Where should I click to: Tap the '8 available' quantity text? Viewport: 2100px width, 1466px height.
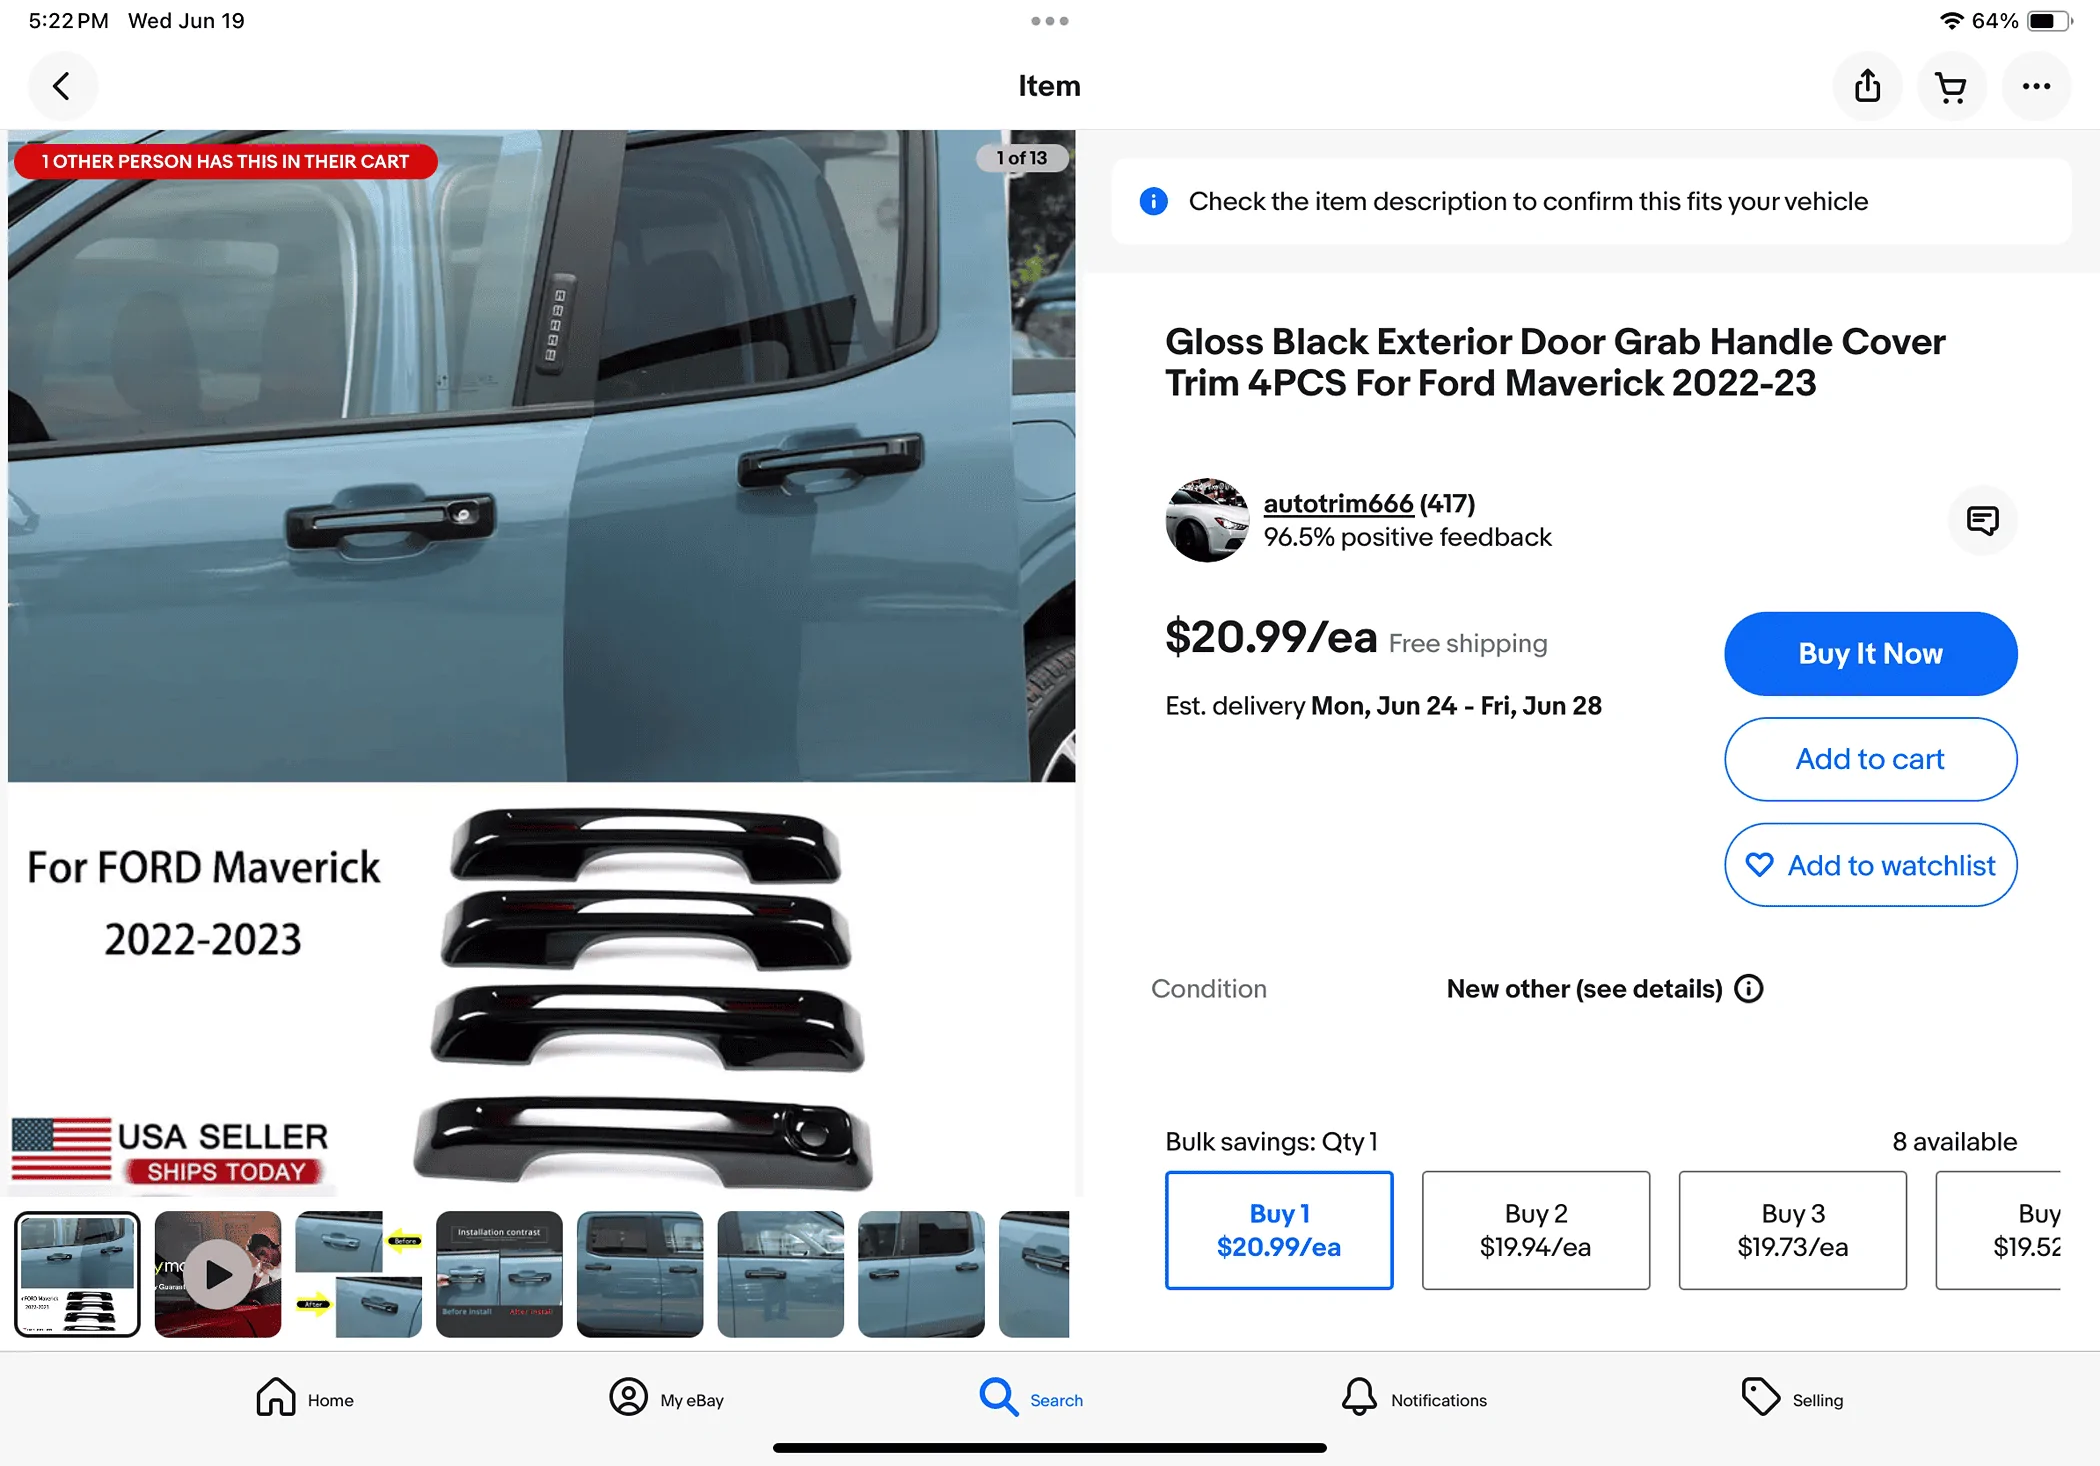(x=1954, y=1141)
